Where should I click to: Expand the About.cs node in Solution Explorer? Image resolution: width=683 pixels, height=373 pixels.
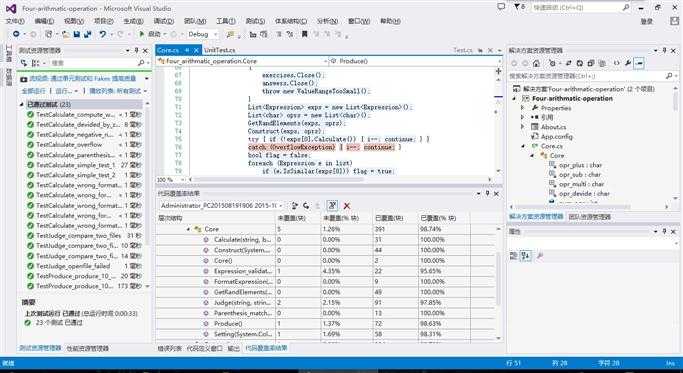523,127
